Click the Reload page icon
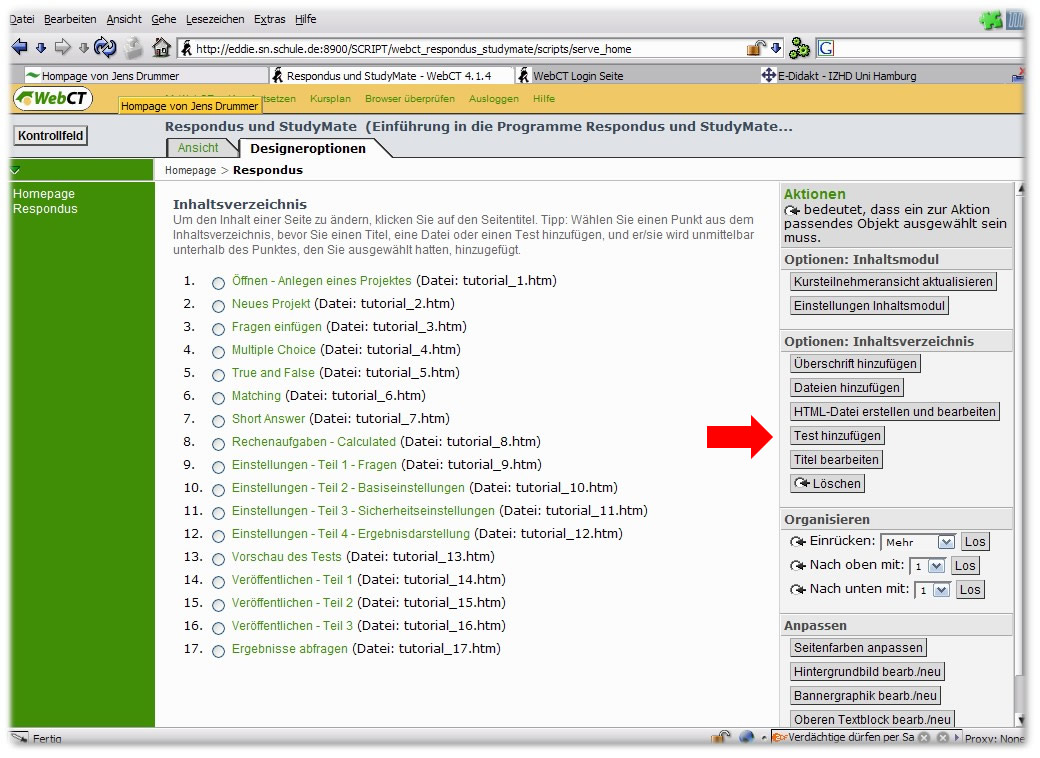The height and width of the screenshot is (758, 1040). tap(105, 45)
